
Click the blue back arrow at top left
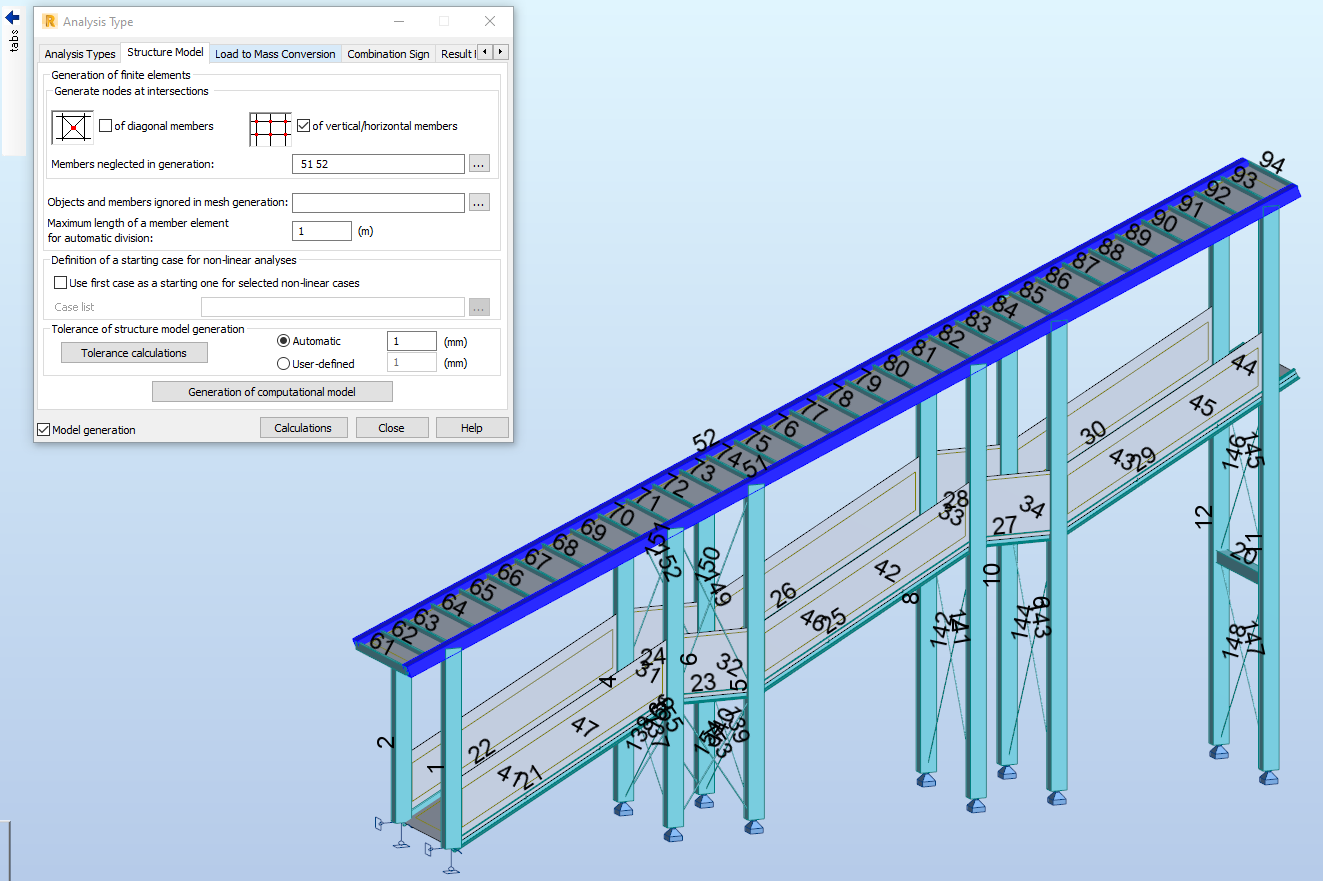[10, 16]
